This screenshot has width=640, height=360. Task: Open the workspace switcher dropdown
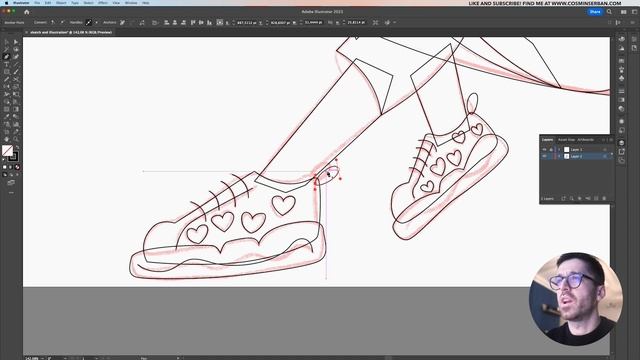pos(634,12)
